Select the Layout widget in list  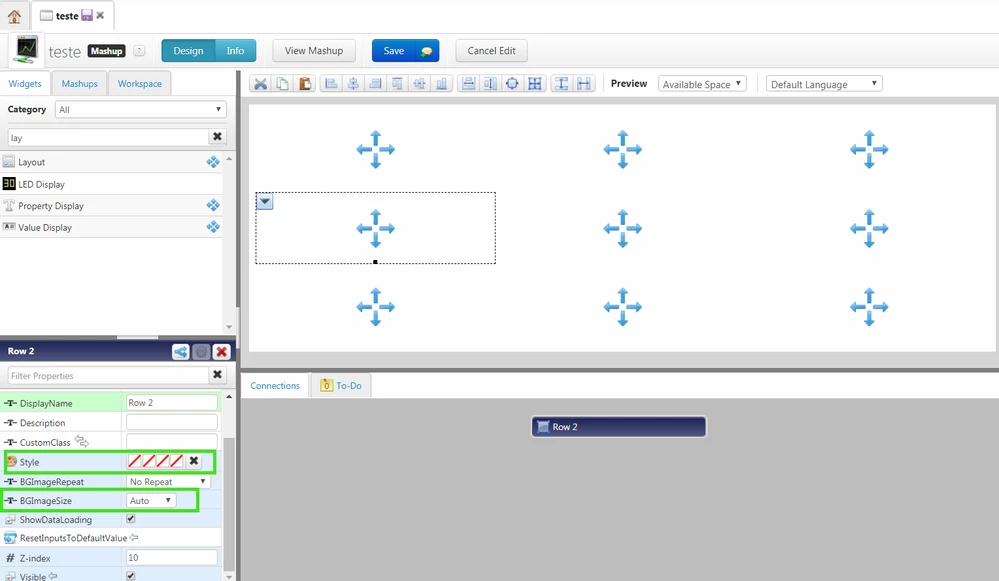pos(111,162)
